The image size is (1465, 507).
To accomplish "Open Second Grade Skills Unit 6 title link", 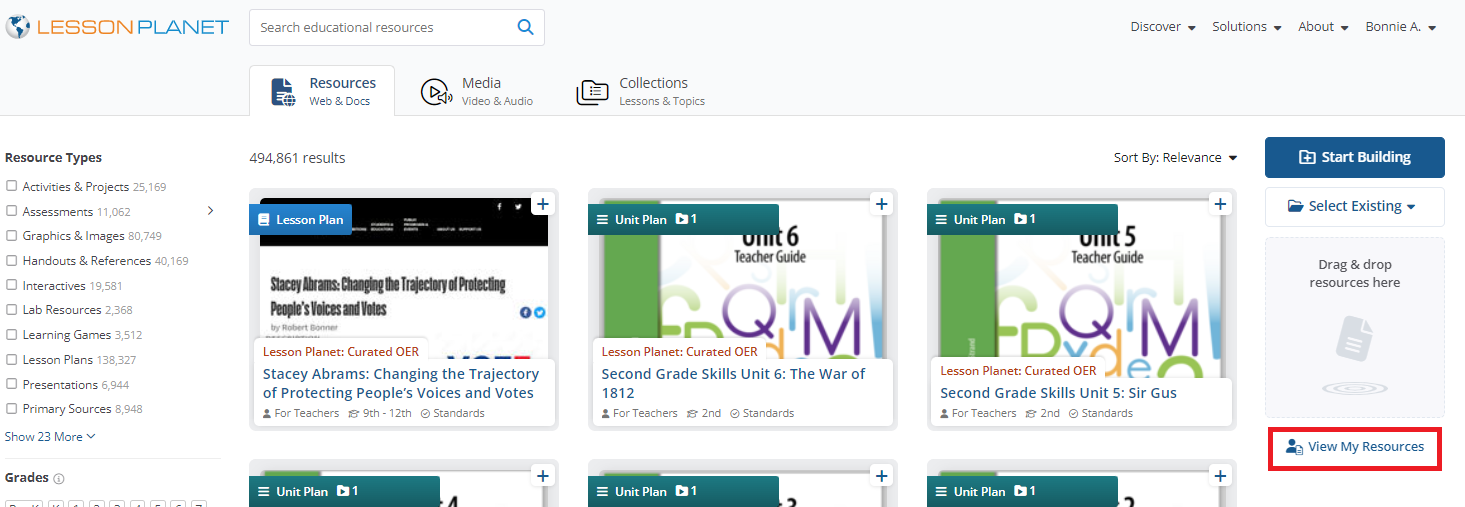I will coord(733,383).
